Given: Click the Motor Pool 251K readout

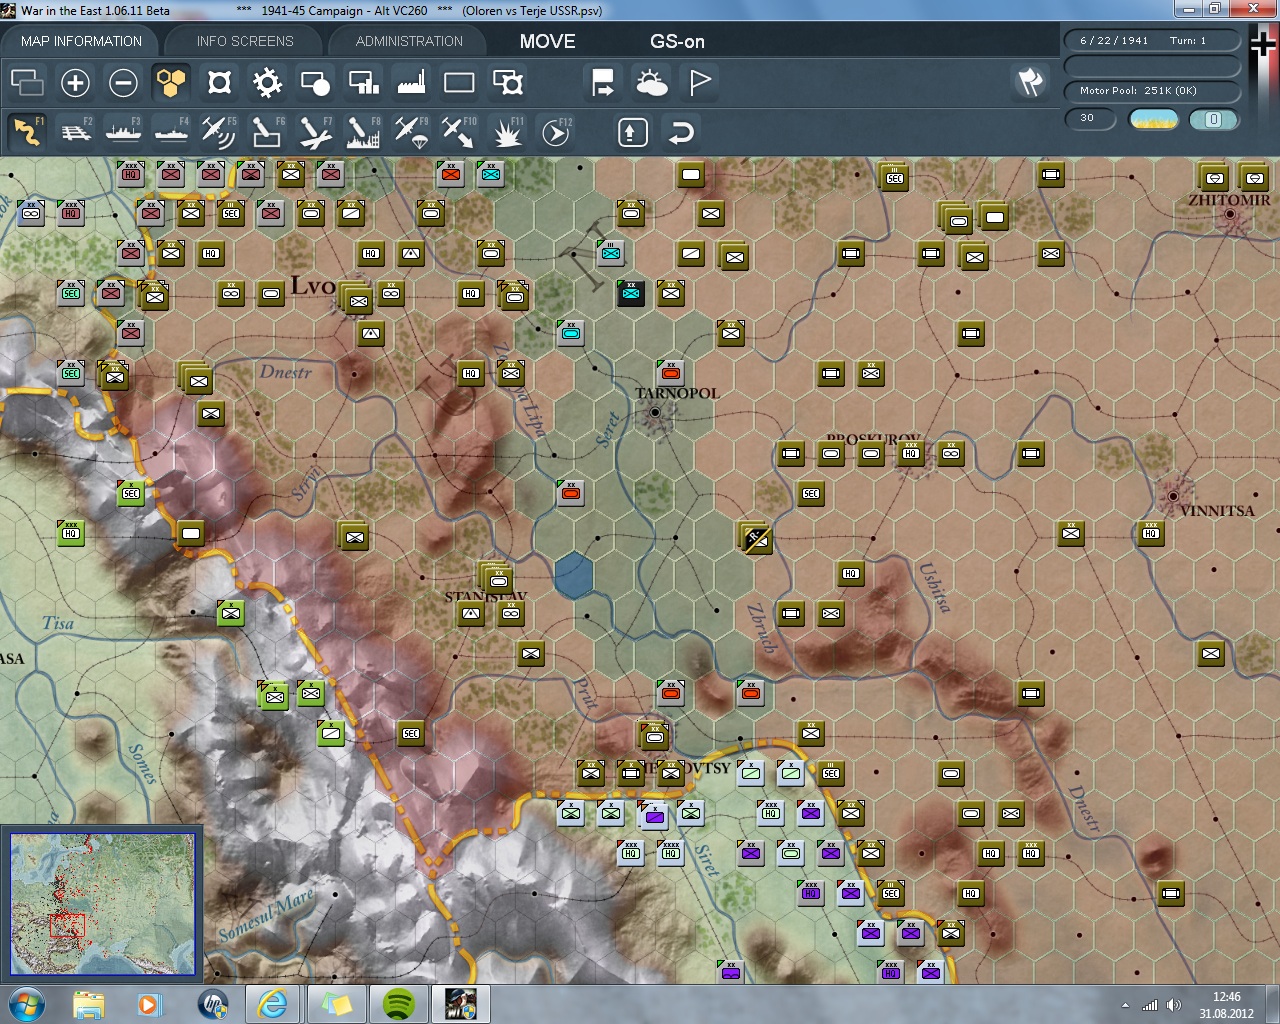Looking at the screenshot, I should (x=1152, y=90).
